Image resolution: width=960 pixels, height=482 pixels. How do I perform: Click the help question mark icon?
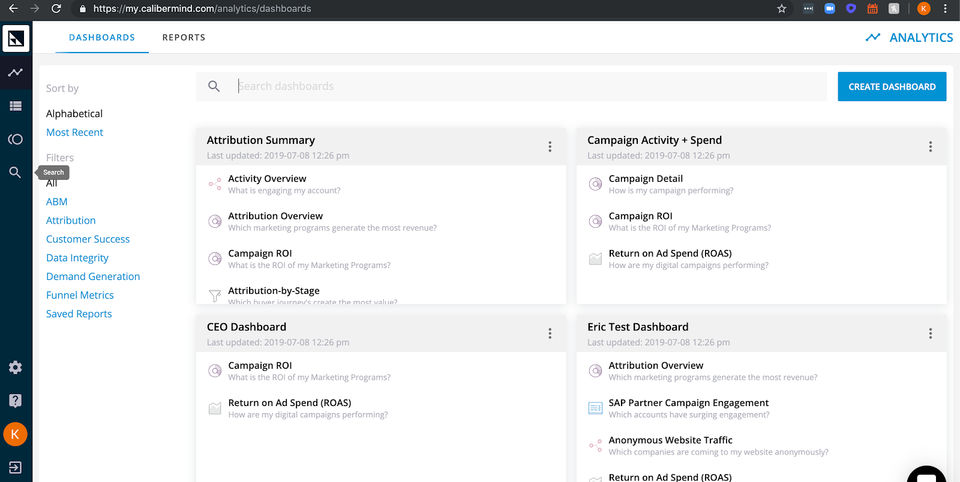16,400
